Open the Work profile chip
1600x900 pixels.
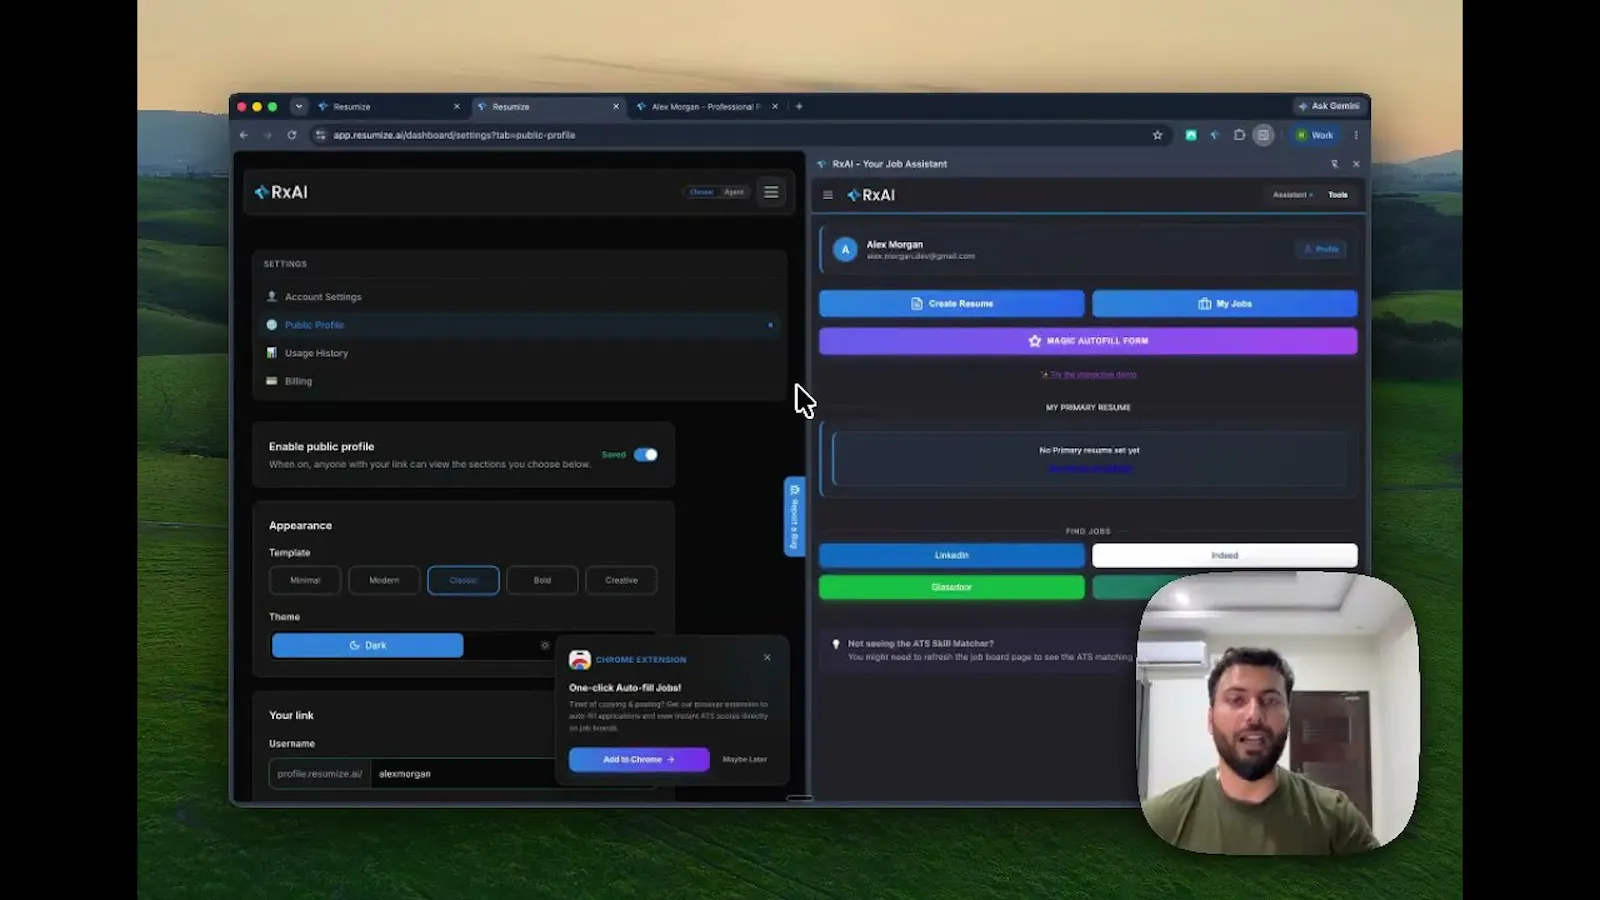pyautogui.click(x=1316, y=135)
